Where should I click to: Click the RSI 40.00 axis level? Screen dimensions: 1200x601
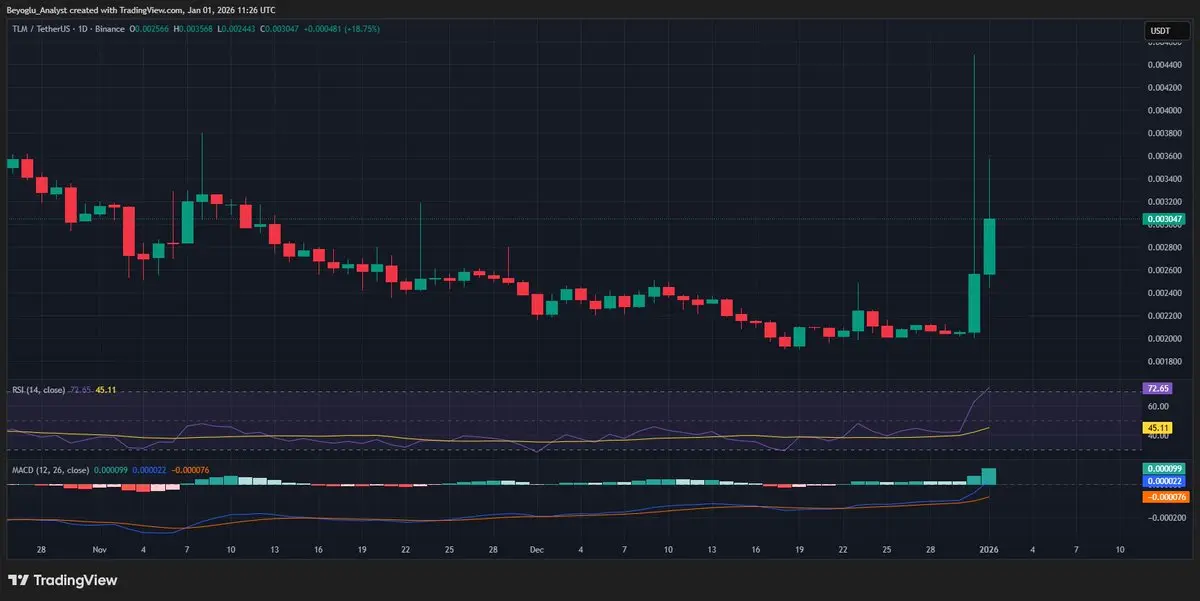click(x=1158, y=435)
